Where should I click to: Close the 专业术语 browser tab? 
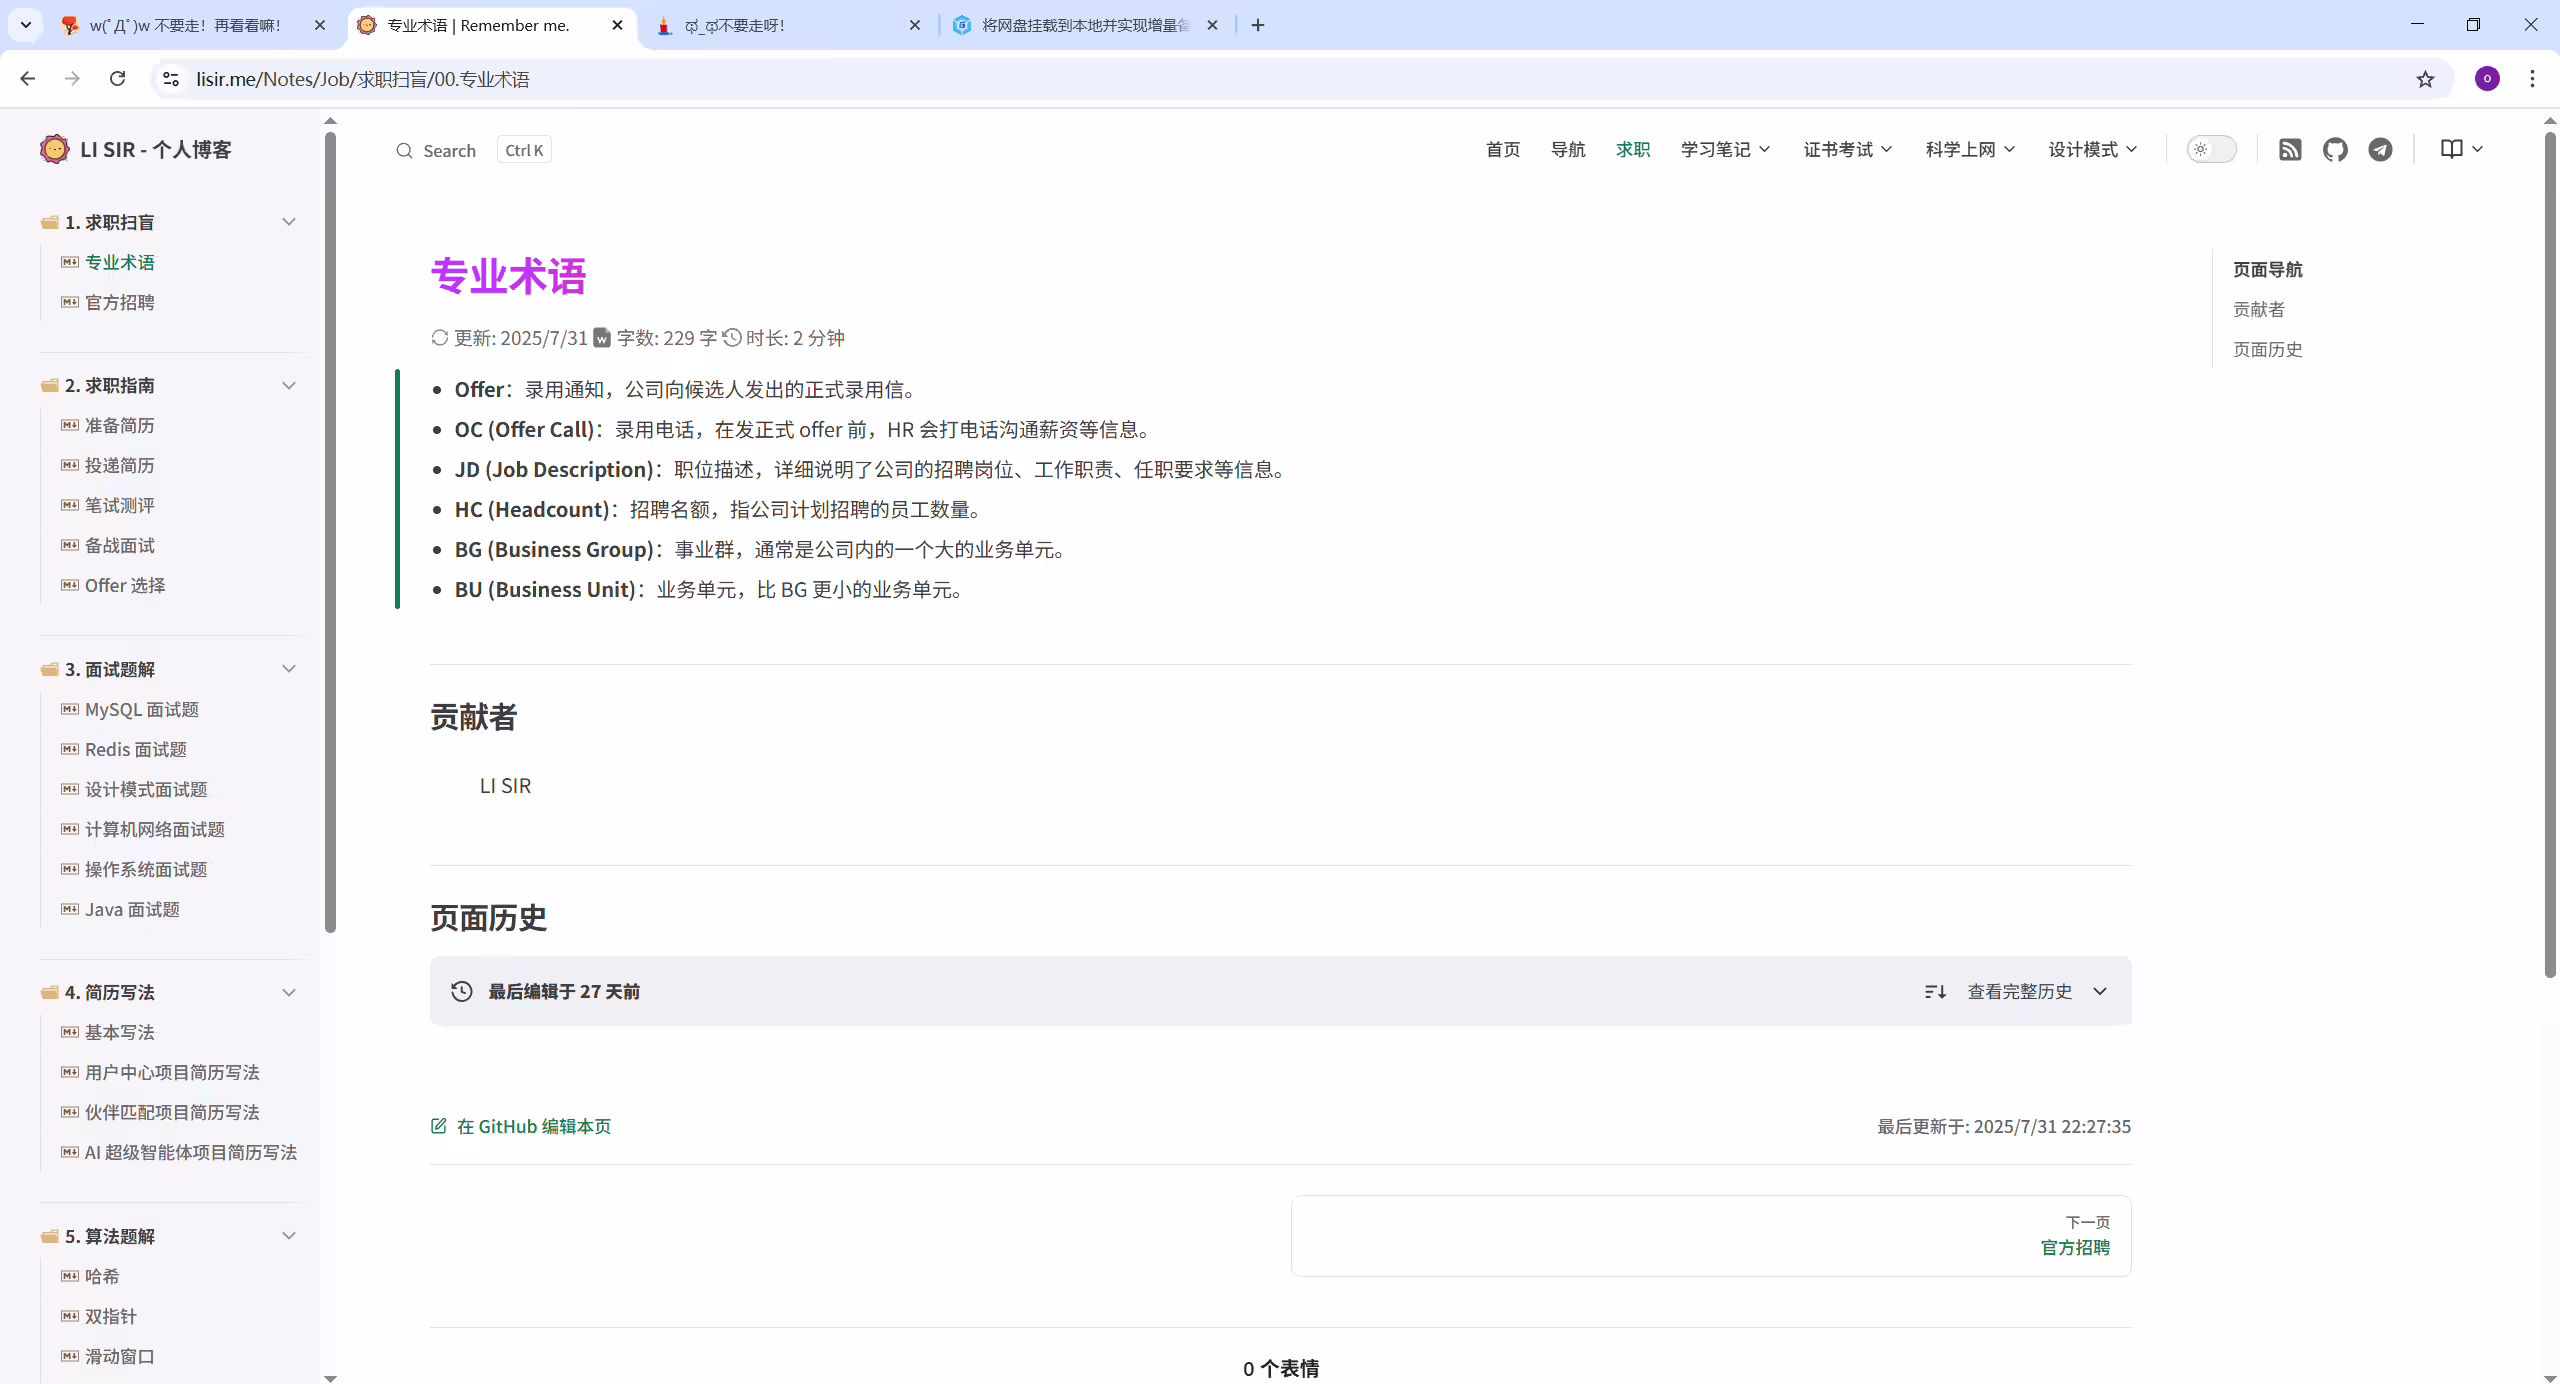[x=617, y=25]
